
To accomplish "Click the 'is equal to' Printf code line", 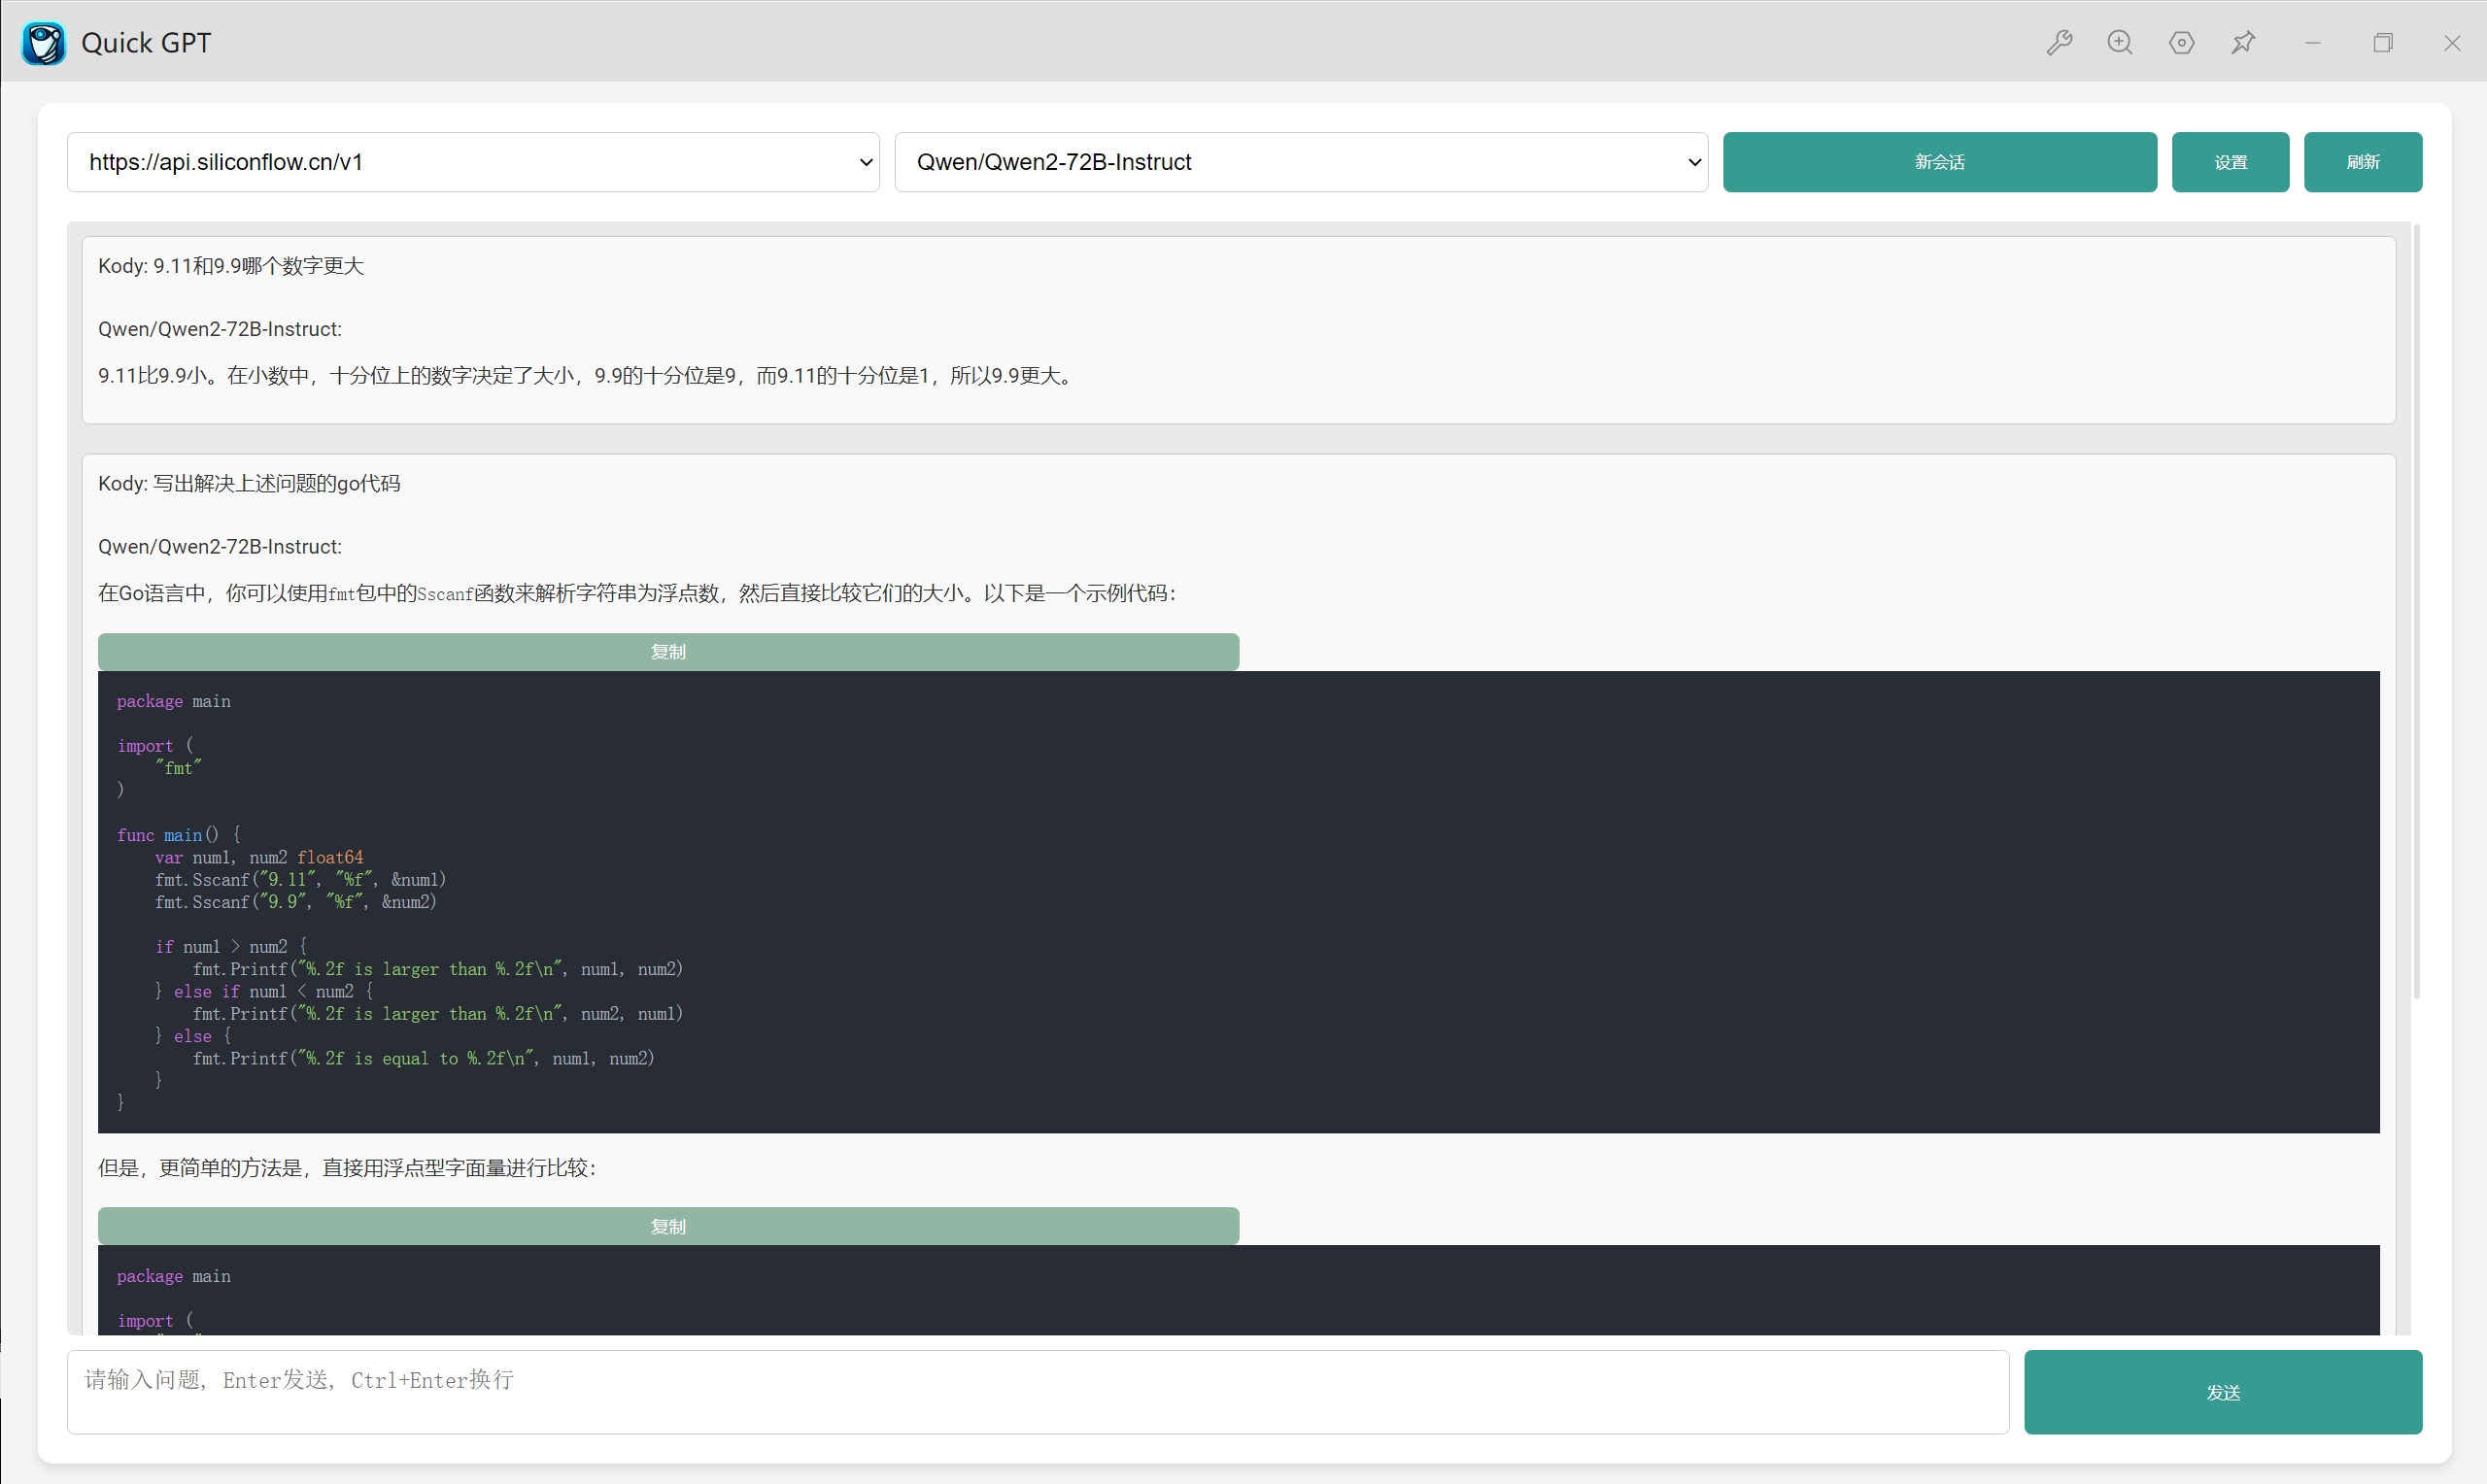I will click(x=424, y=1059).
